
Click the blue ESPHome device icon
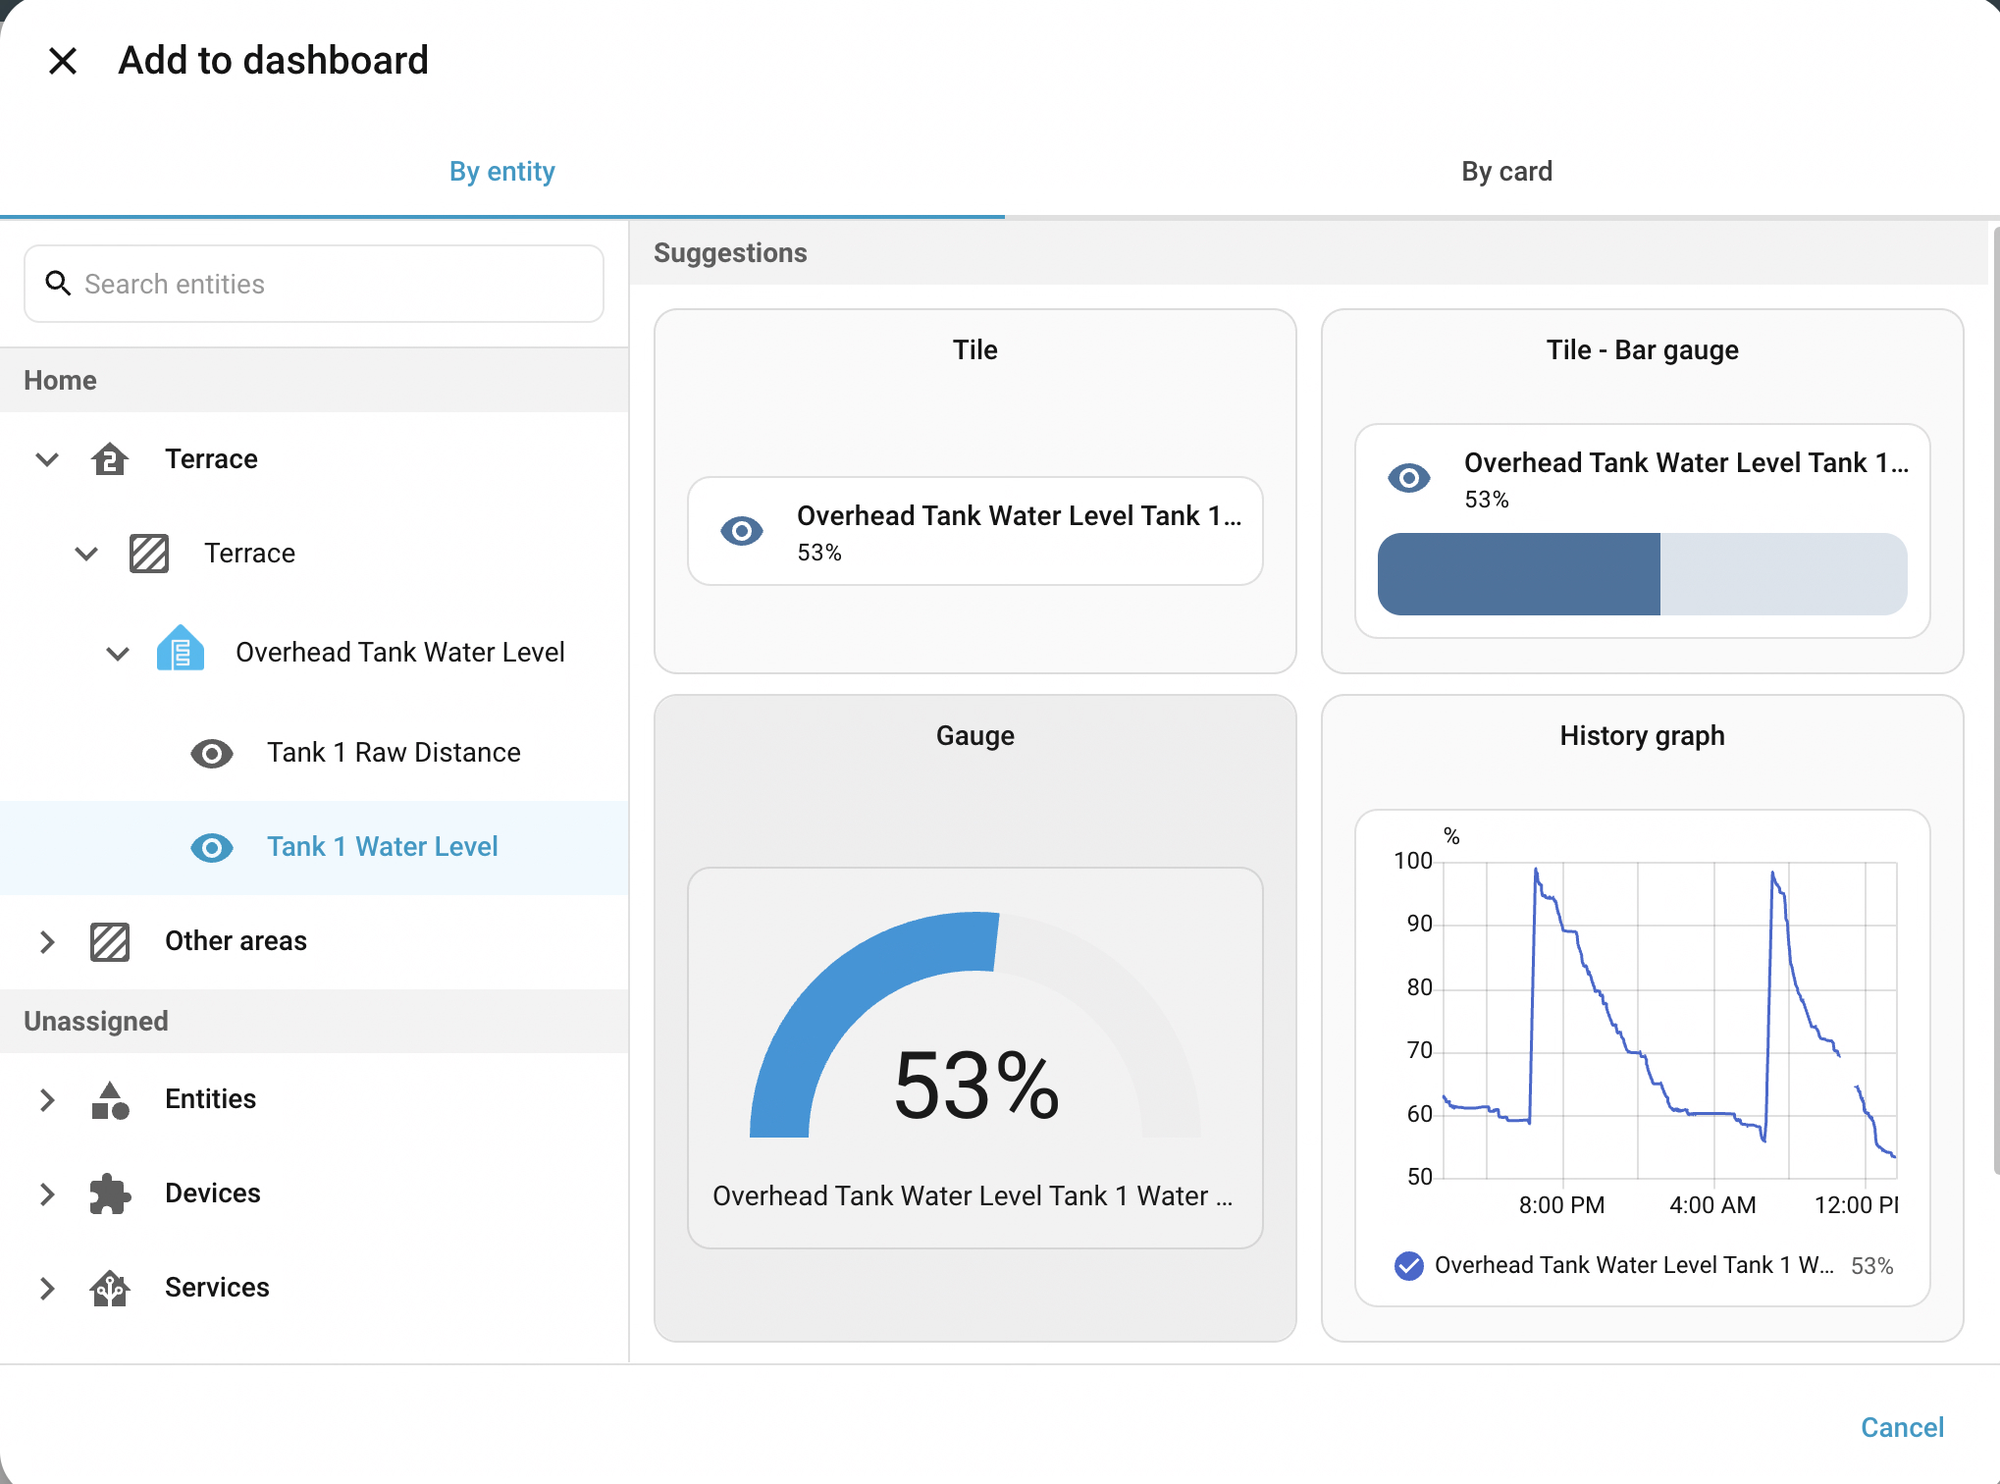click(x=181, y=648)
